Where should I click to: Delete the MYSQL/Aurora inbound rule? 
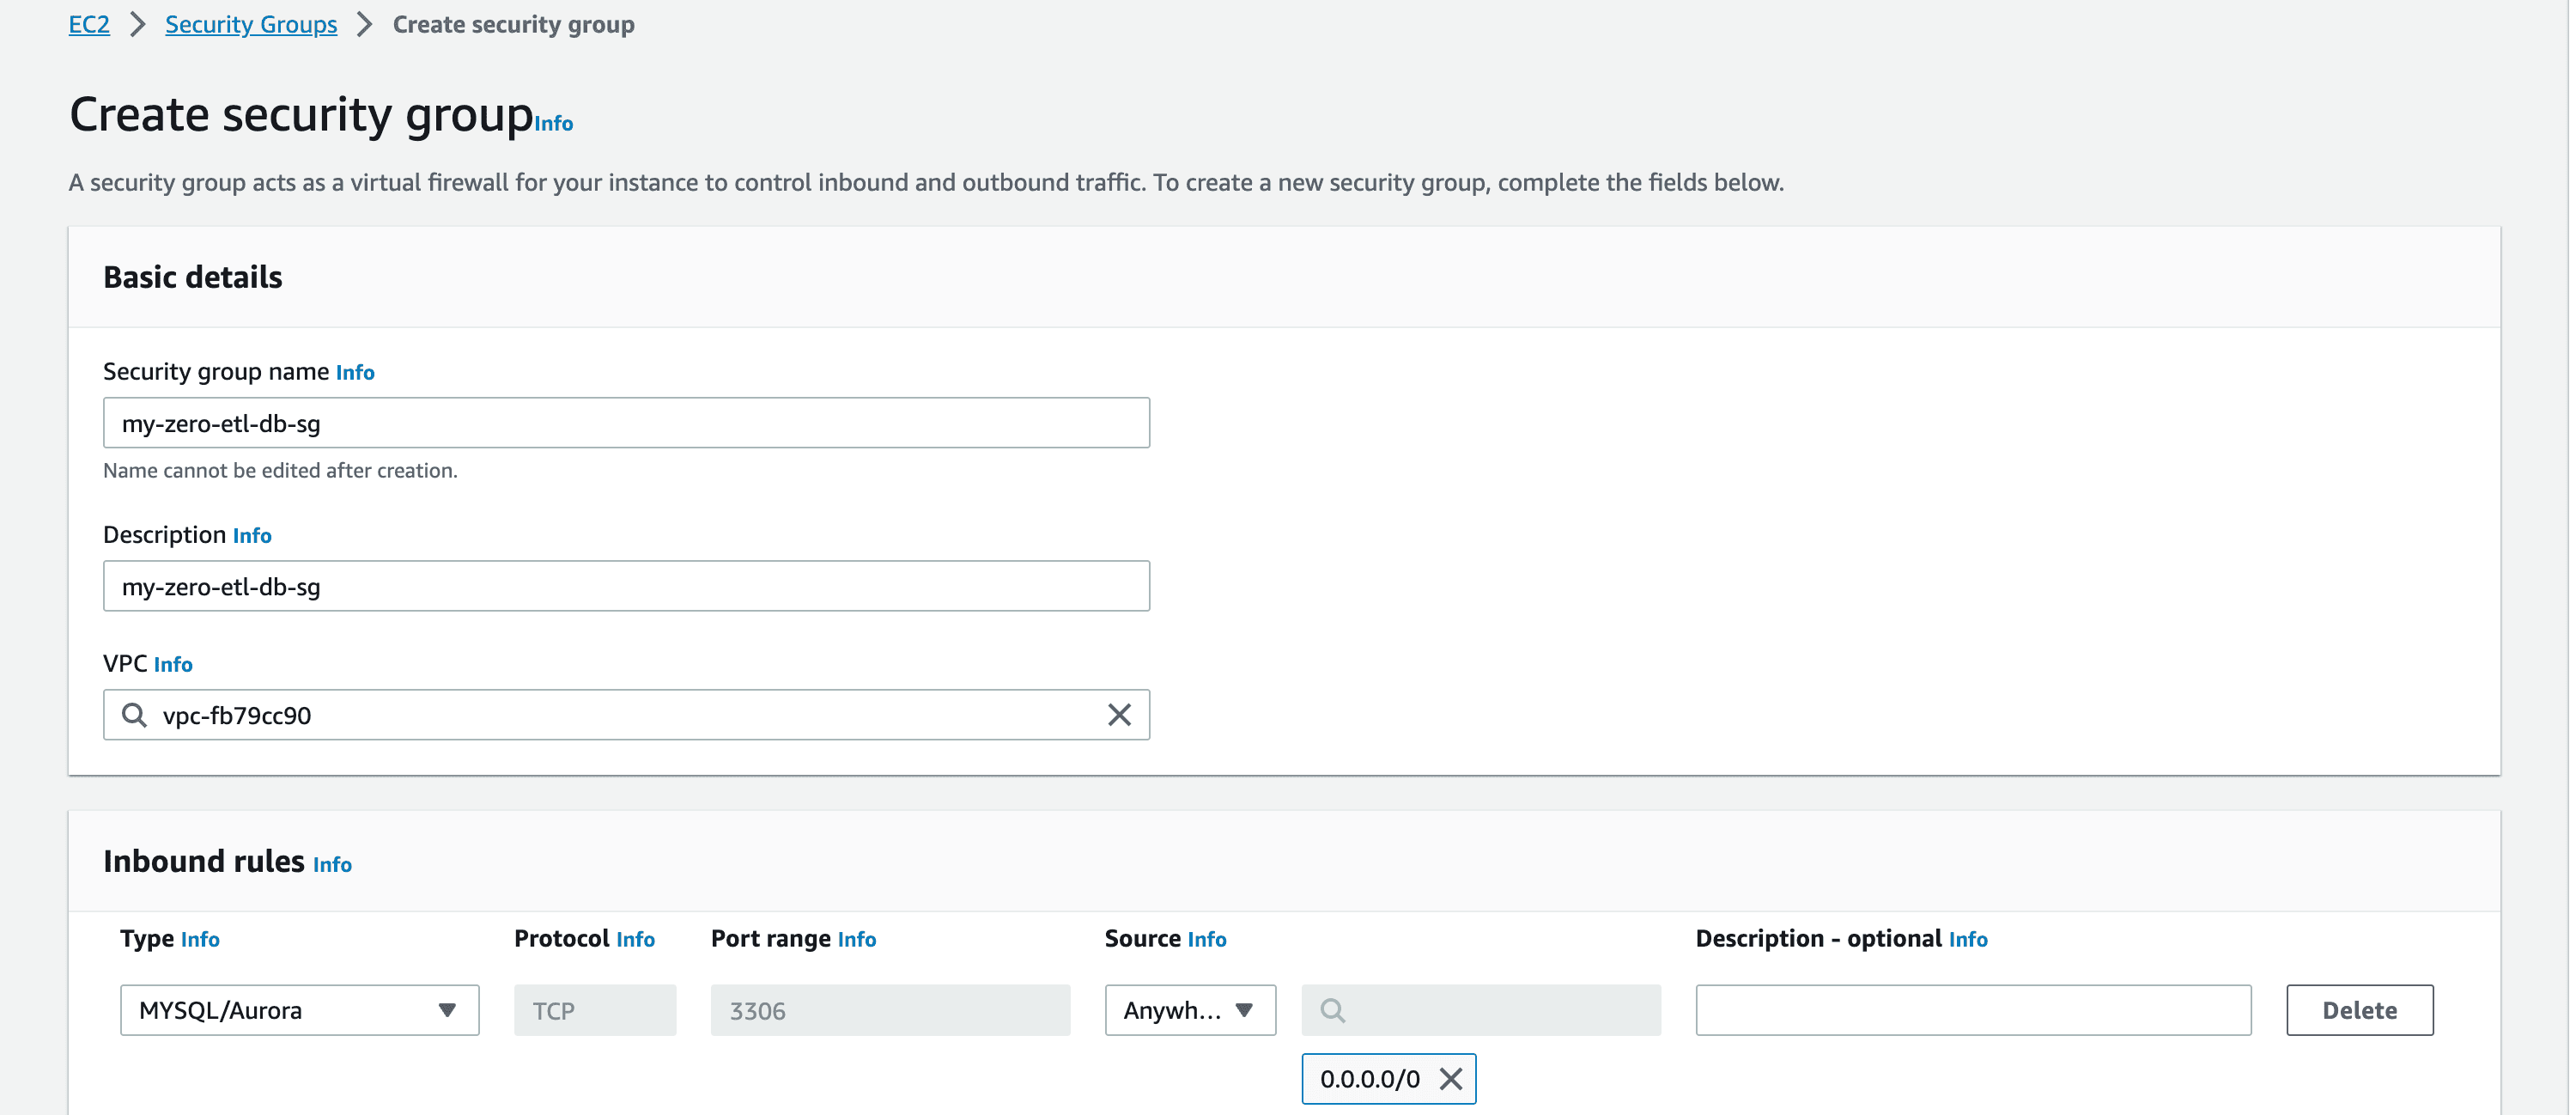(x=2359, y=1010)
